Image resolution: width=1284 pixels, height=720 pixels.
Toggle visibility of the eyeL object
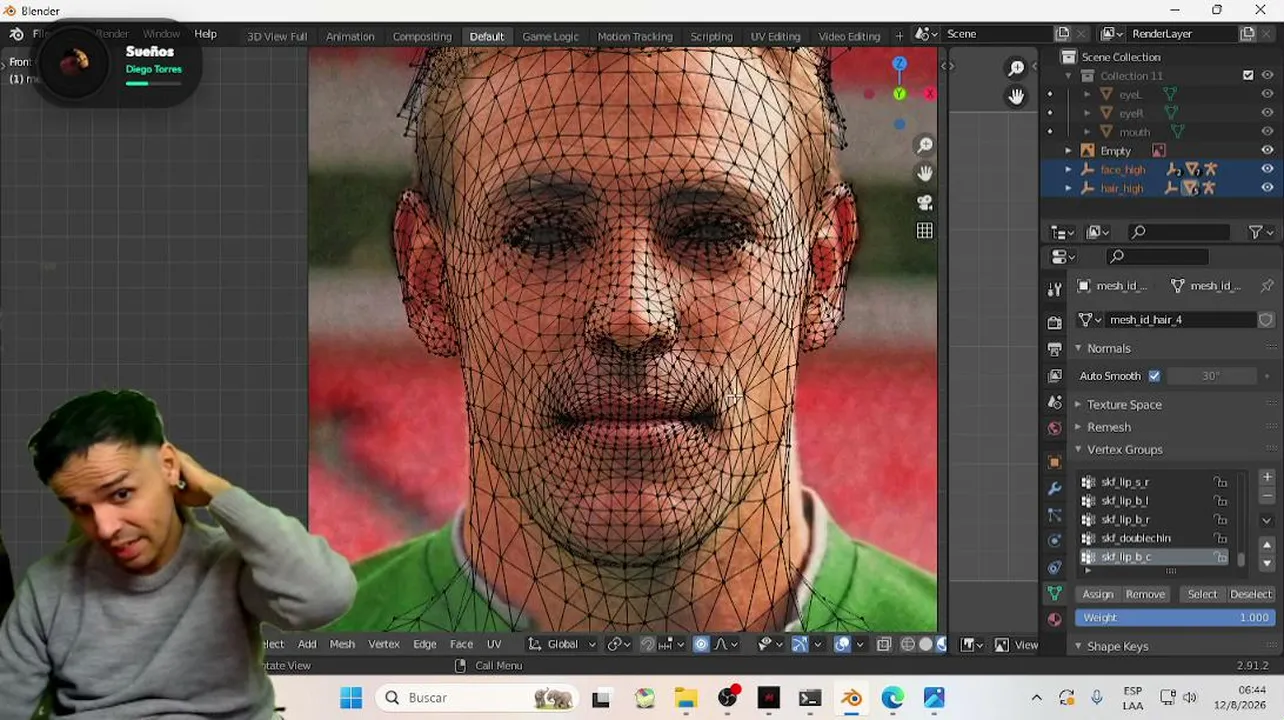point(1267,94)
